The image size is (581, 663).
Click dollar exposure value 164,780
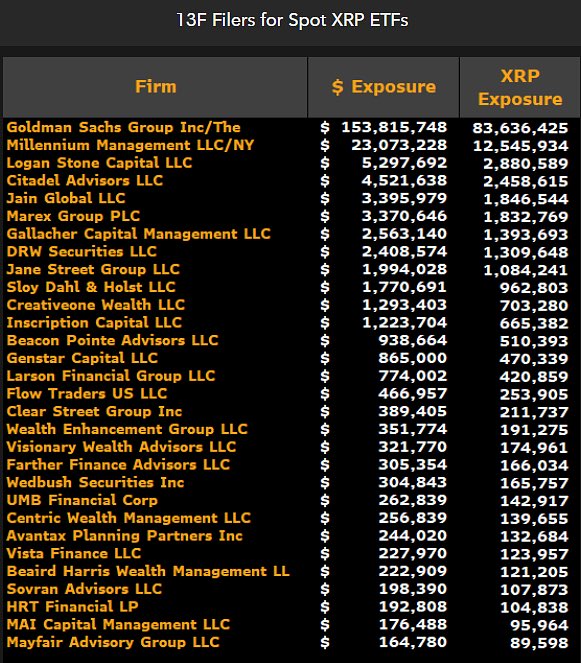pyautogui.click(x=413, y=642)
